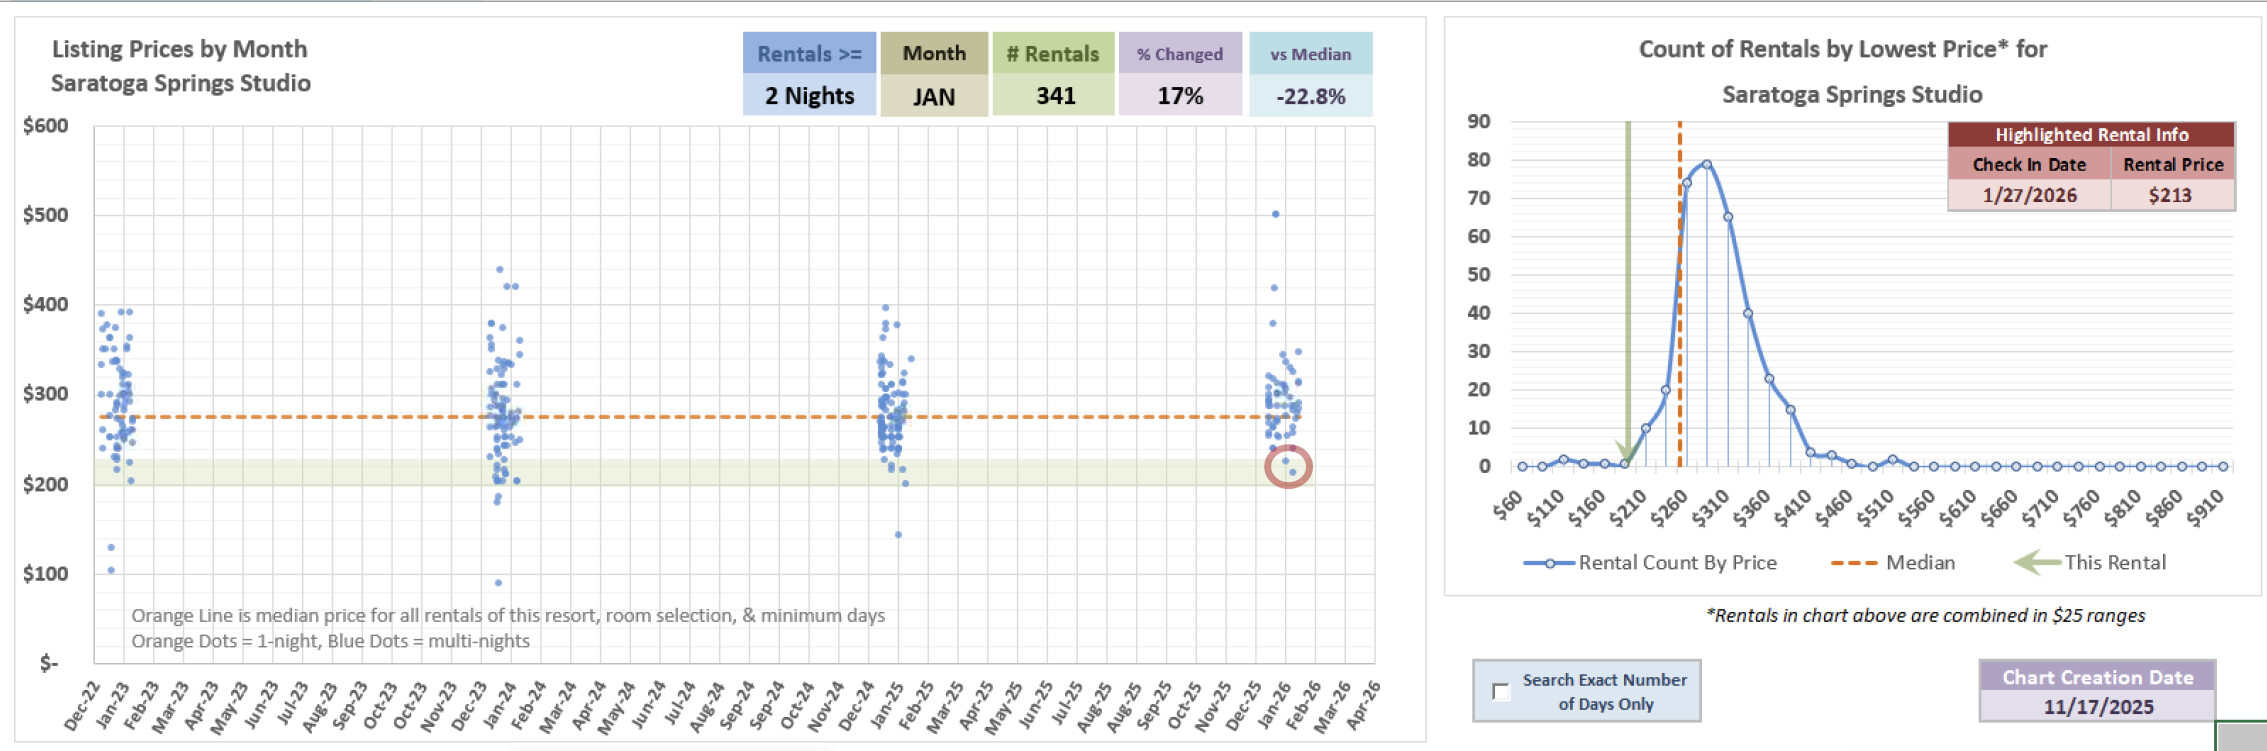This screenshot has height=751, width=2267.
Task: Select the 2 Nights rentals value cell
Action: (x=809, y=96)
